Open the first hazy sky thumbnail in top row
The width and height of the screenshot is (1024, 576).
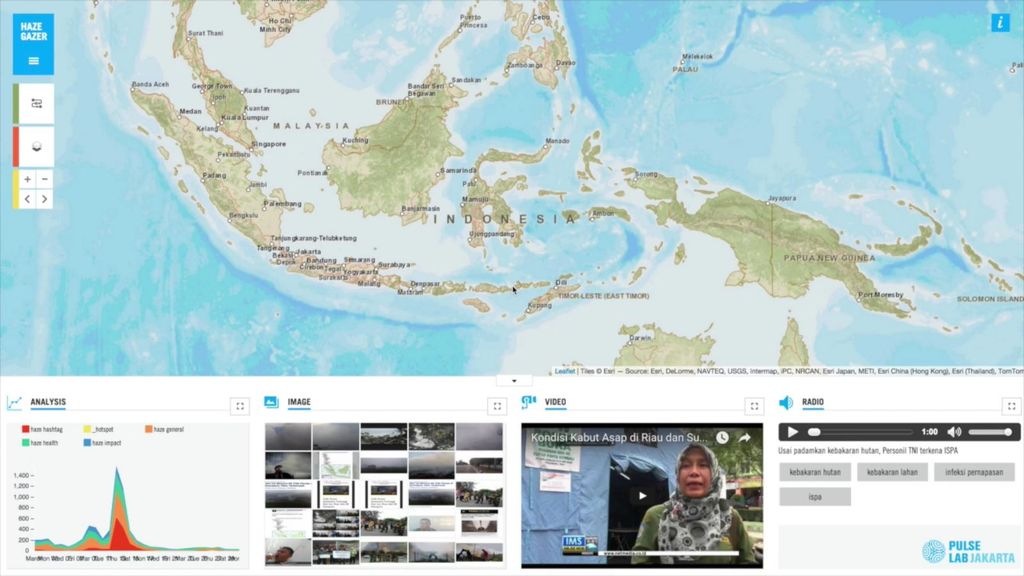point(288,437)
